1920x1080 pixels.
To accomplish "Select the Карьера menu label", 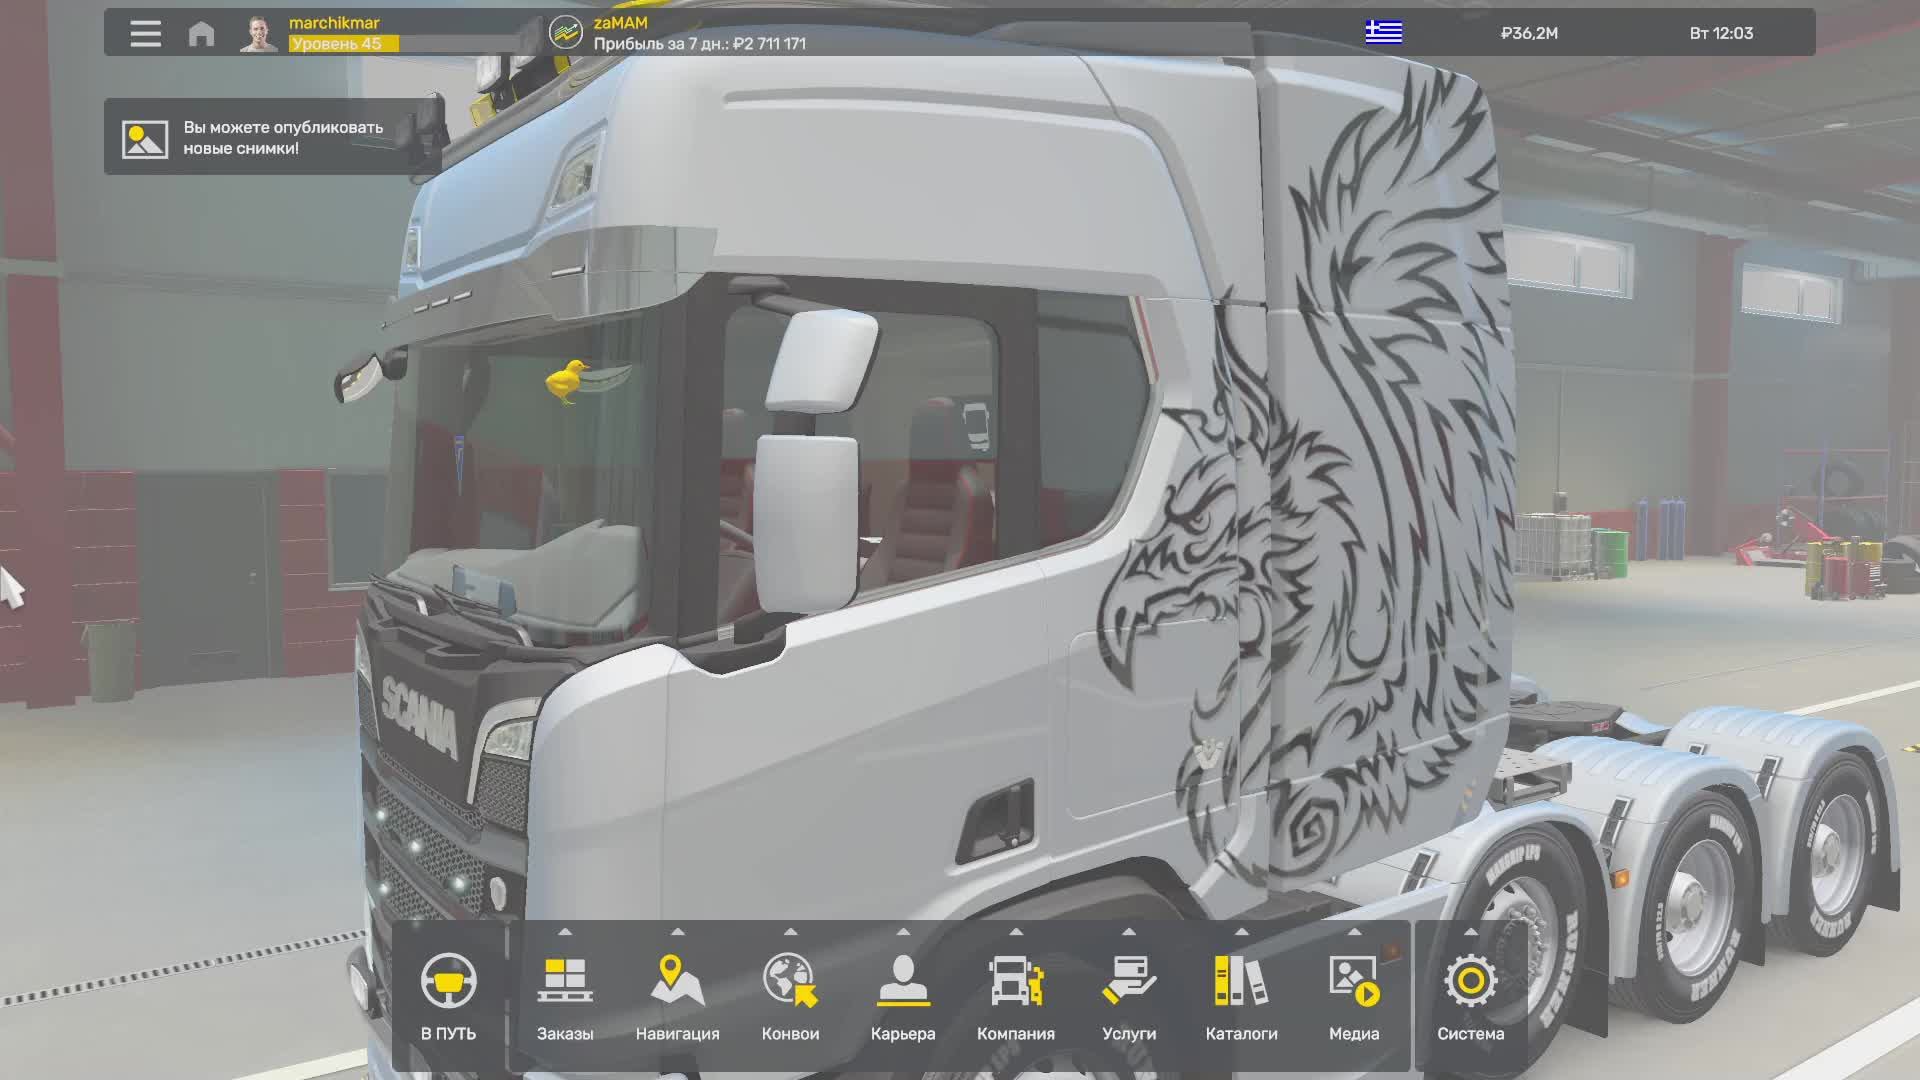I will coord(903,1034).
